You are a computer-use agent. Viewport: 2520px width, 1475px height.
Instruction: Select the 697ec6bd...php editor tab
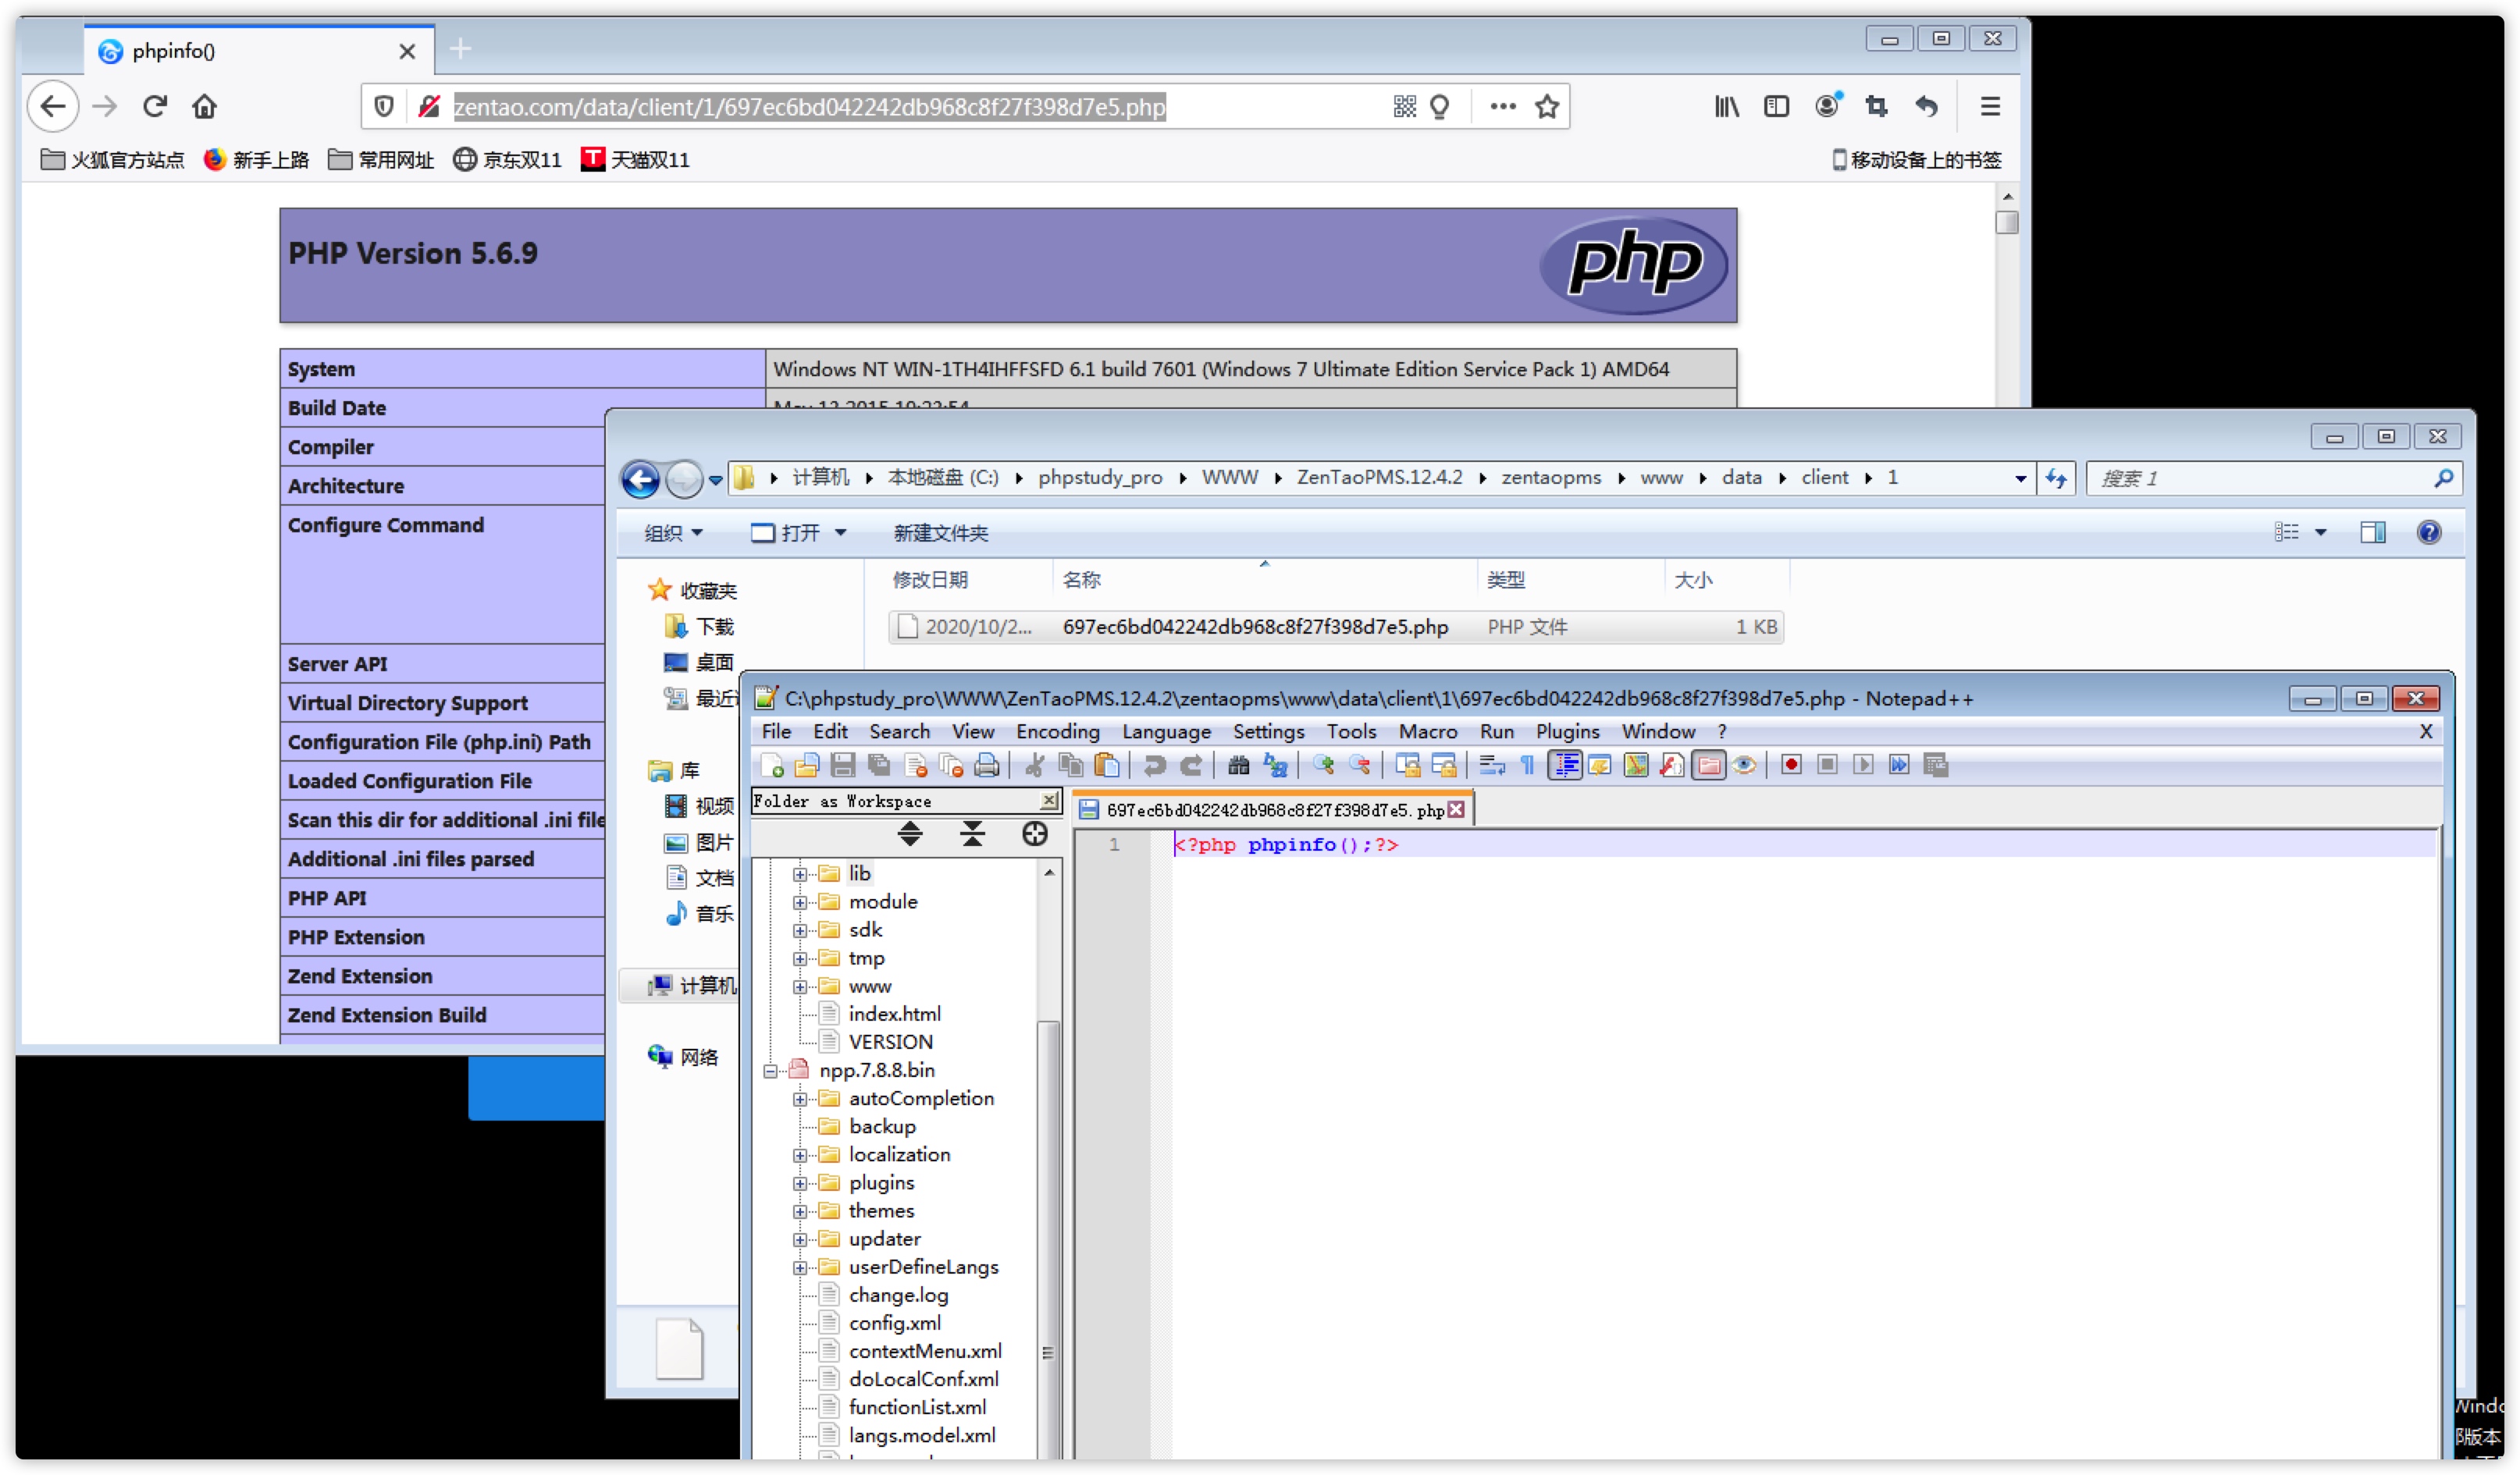(x=1273, y=810)
